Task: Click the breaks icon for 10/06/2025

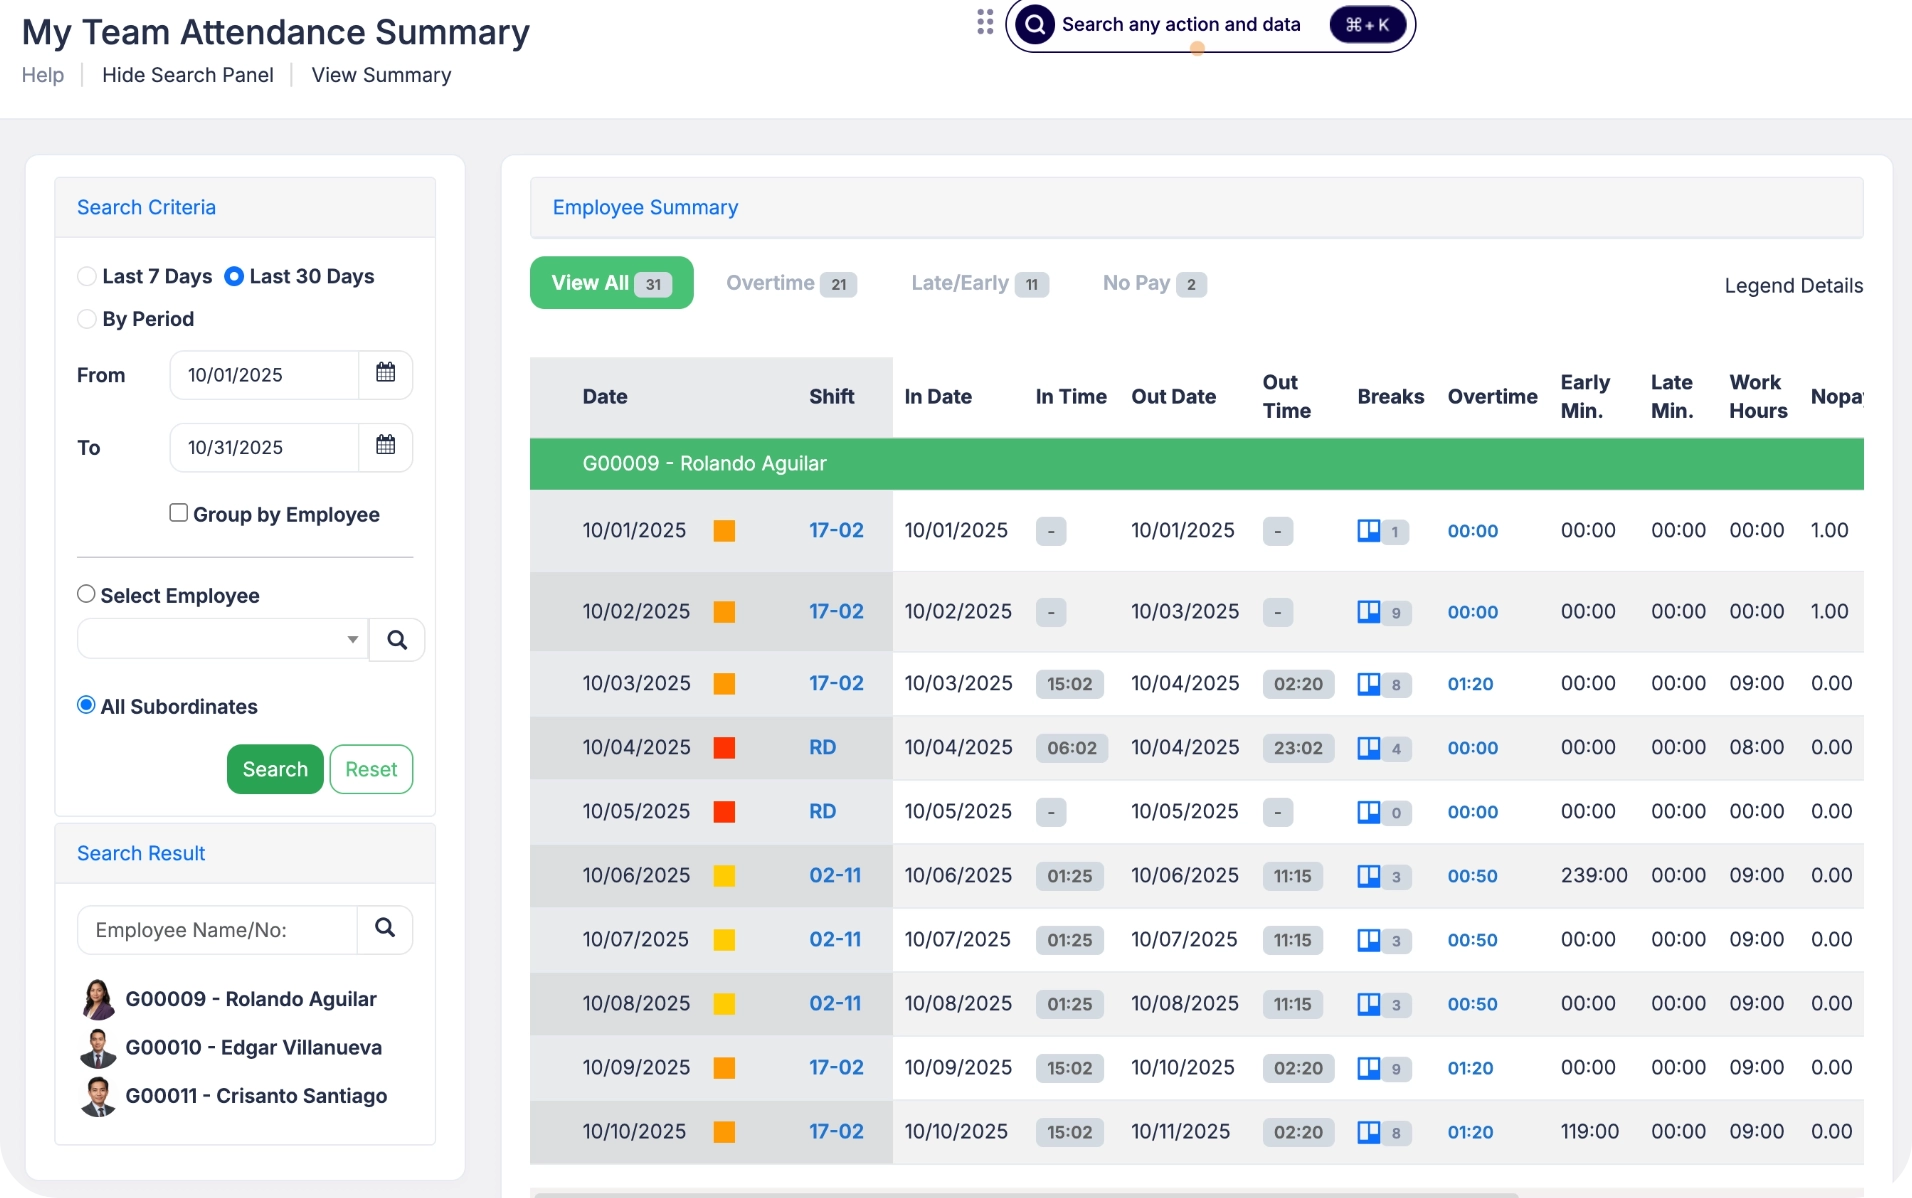Action: pyautogui.click(x=1368, y=876)
